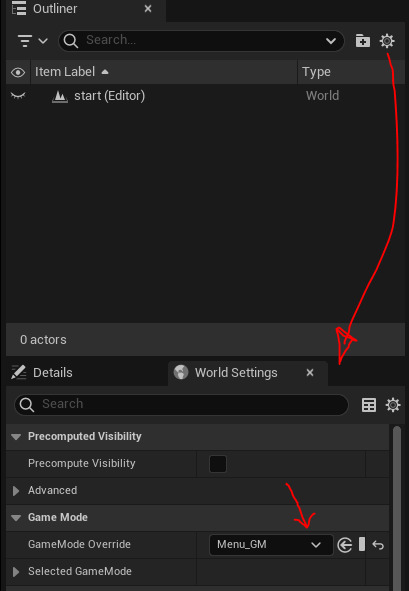Image resolution: width=409 pixels, height=591 pixels.
Task: Open the GameMode Override Menu_GM dropdown
Action: click(x=271, y=545)
